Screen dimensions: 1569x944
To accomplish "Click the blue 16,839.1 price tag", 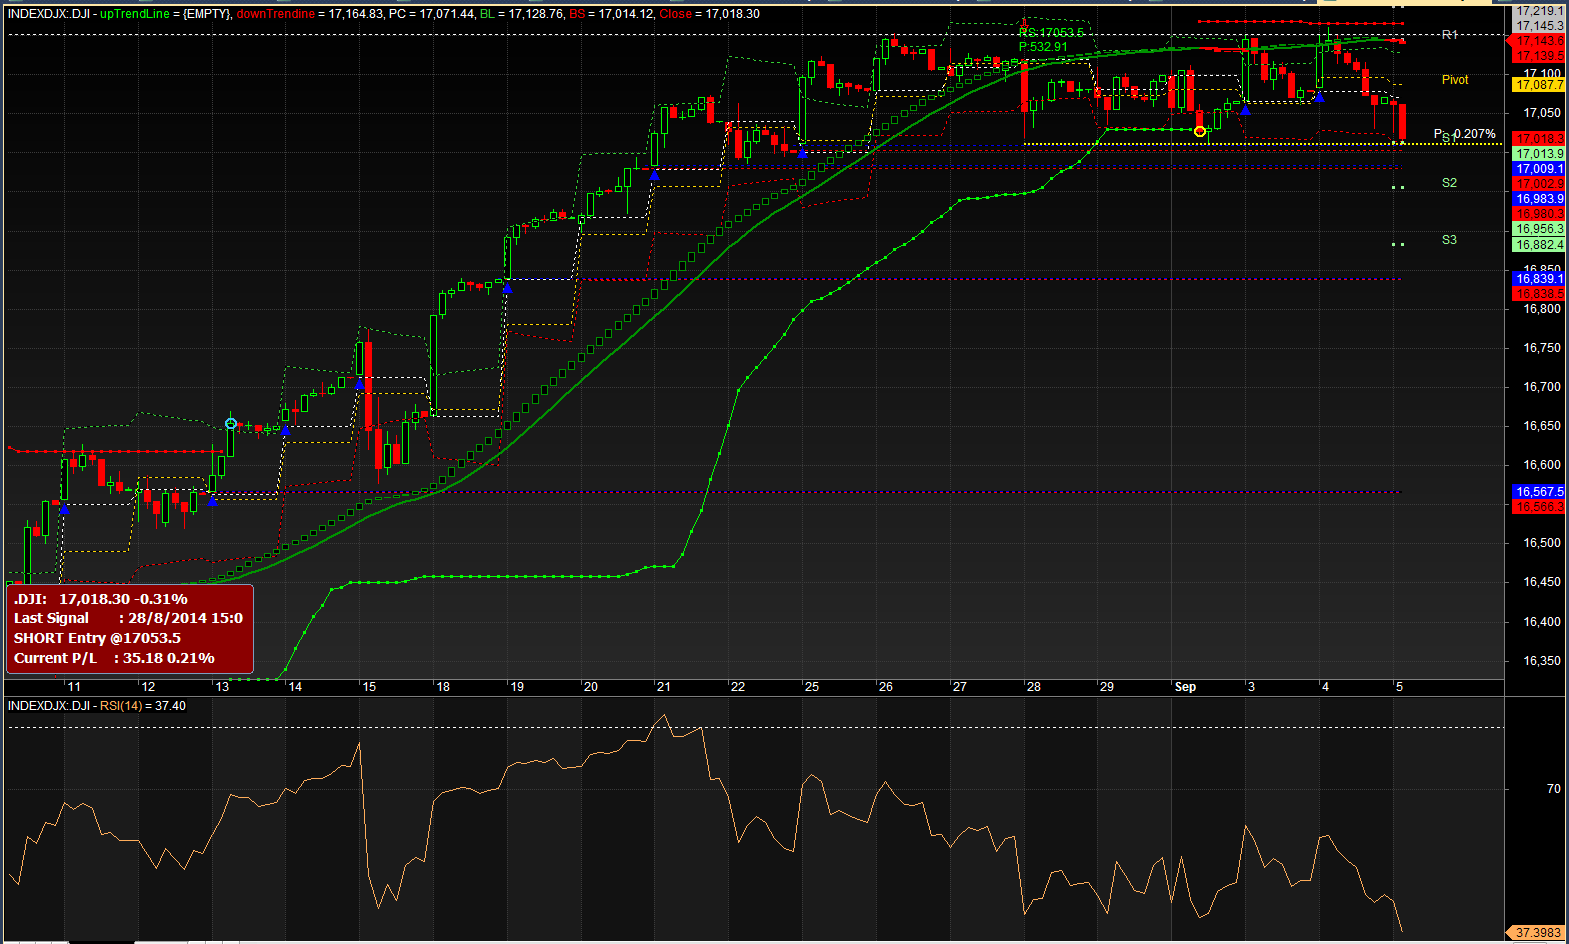I will coord(1539,279).
